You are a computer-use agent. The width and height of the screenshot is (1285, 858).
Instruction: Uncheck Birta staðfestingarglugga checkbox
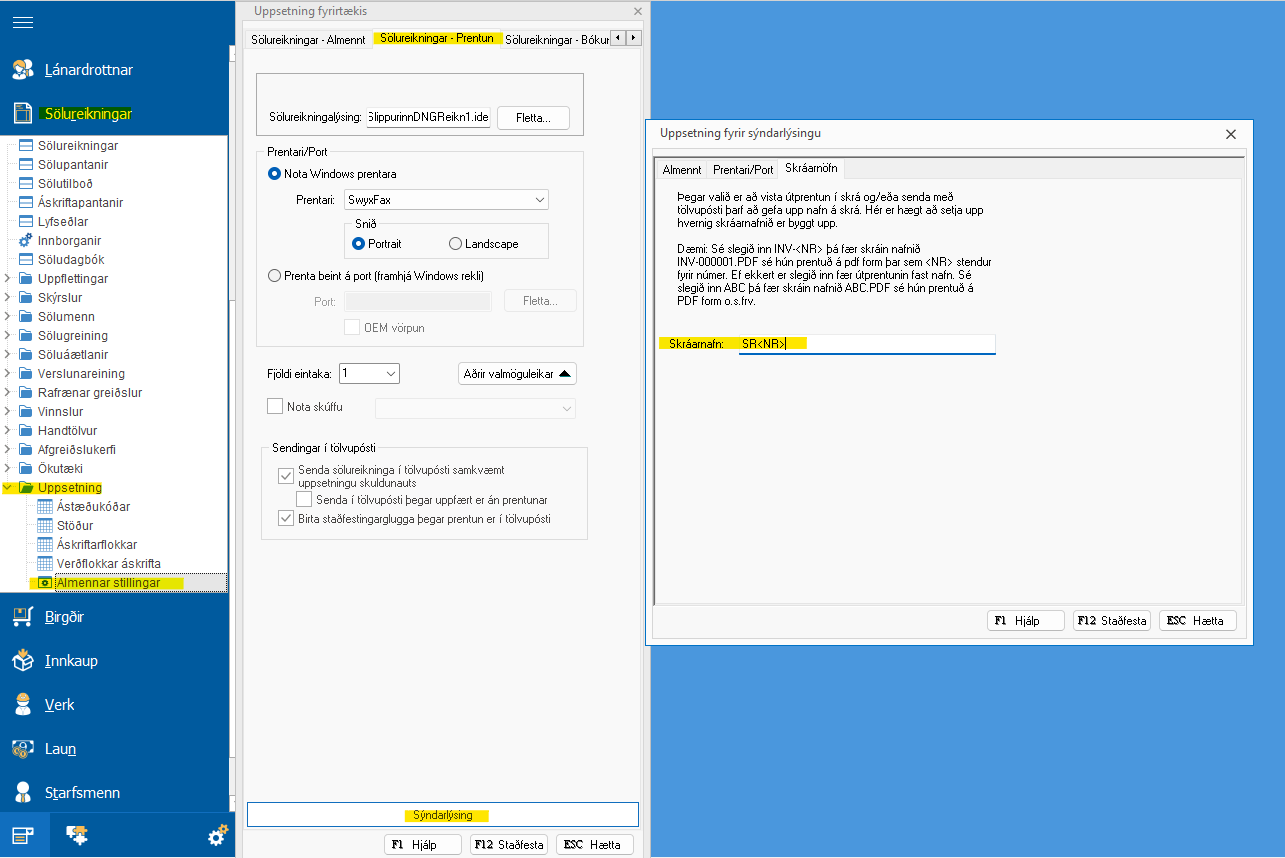coord(286,519)
